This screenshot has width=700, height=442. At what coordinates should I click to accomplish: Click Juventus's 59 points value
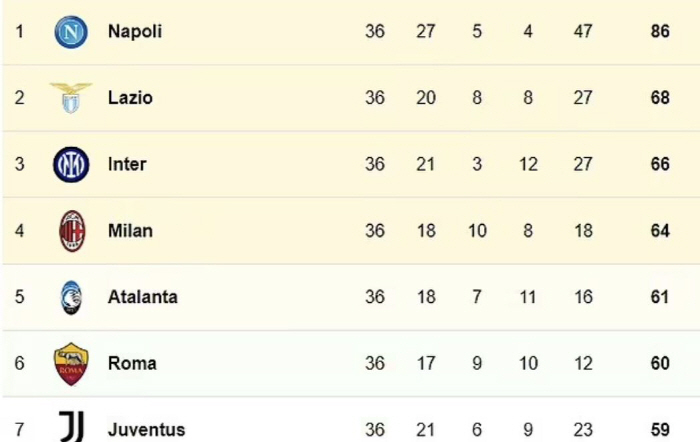tap(660, 429)
